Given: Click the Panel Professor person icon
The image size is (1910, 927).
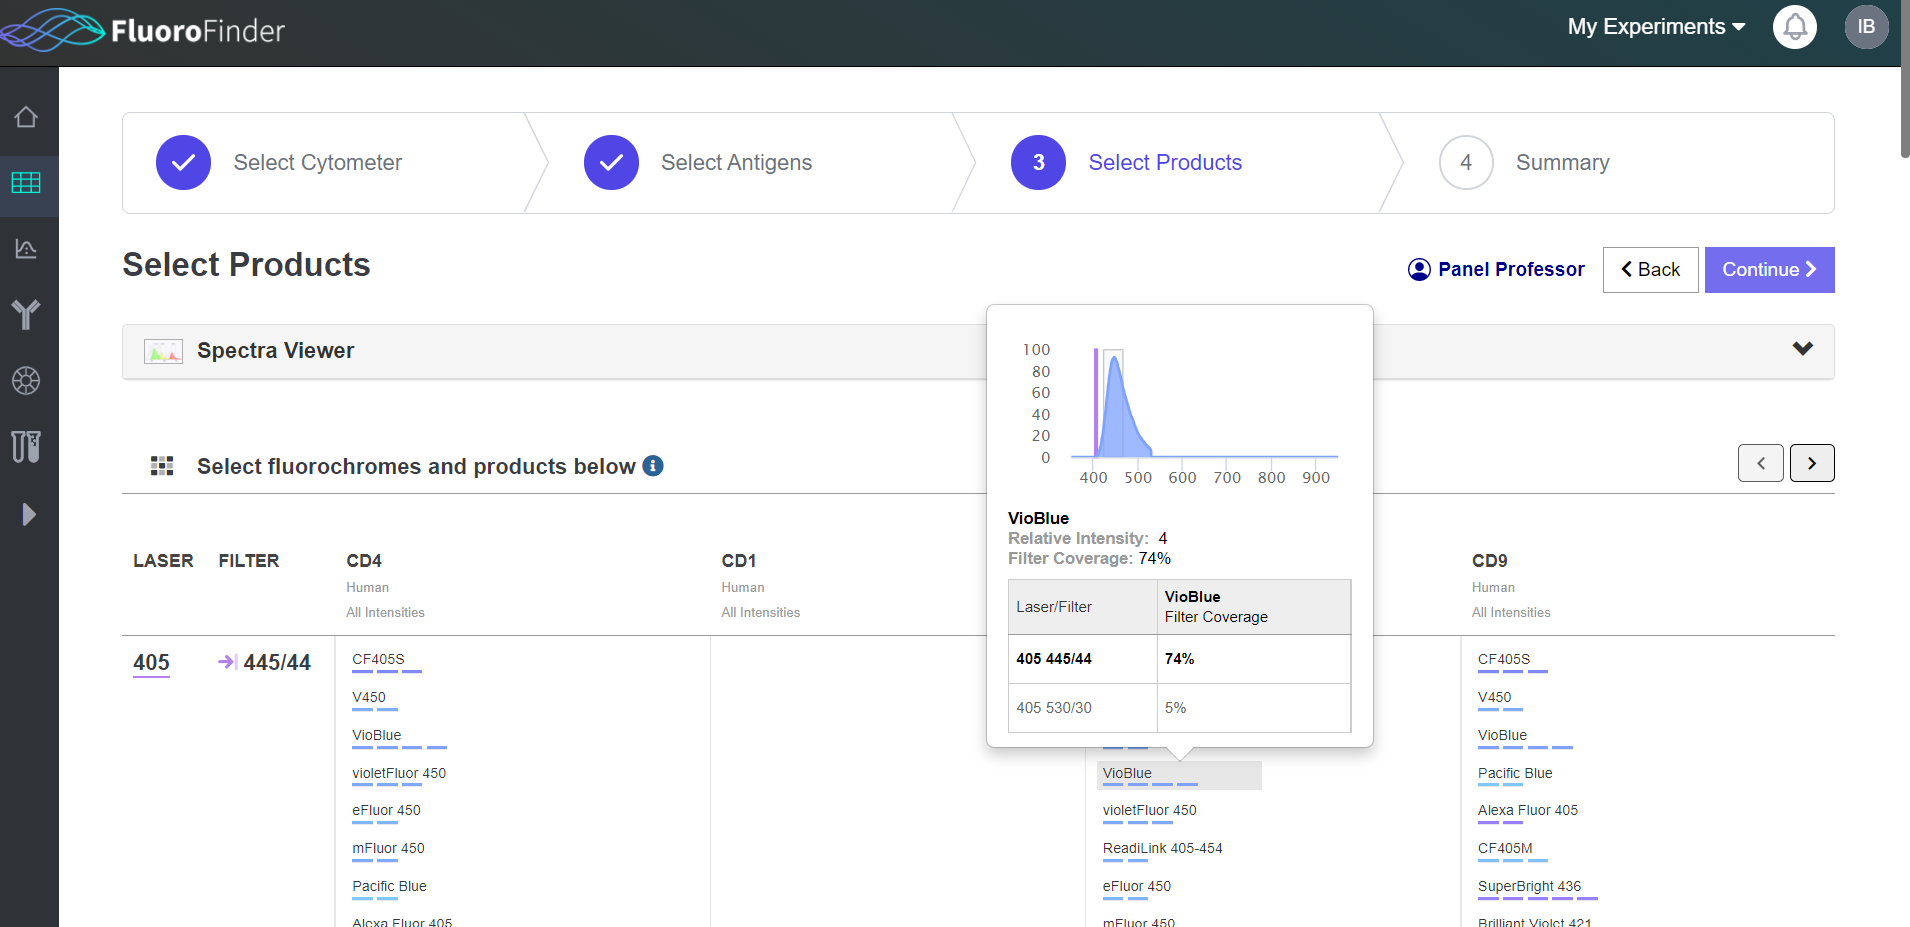Looking at the screenshot, I should click(1420, 269).
